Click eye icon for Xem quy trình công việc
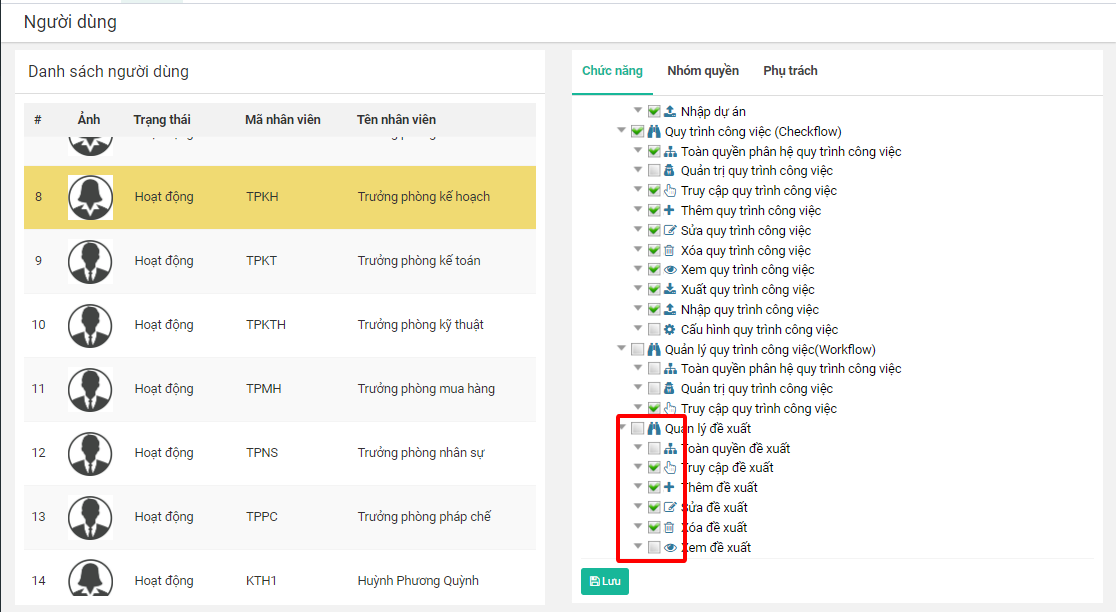Viewport: 1116px width, 612px height. 669,270
